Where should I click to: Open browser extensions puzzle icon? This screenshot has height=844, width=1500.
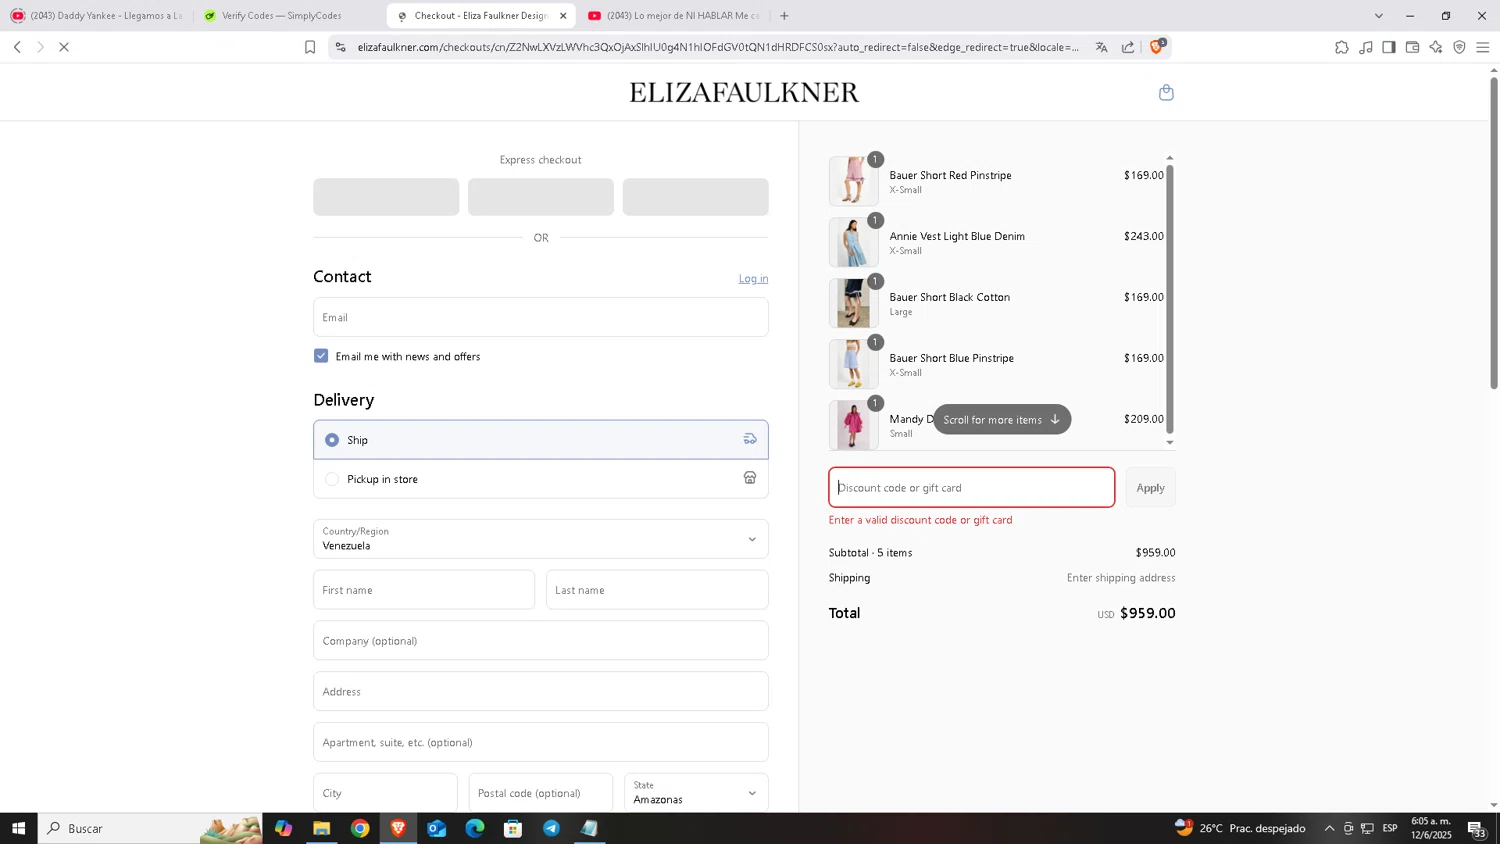tap(1342, 47)
